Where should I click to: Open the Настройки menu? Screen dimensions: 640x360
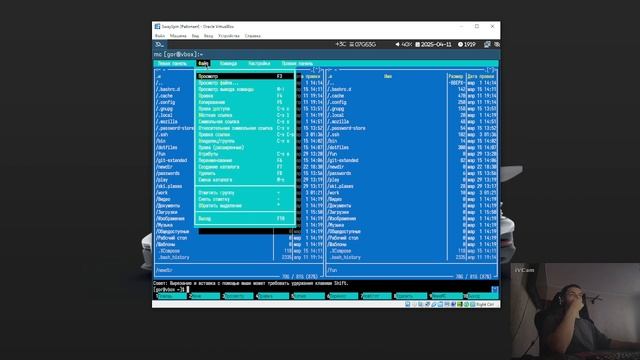tap(259, 64)
